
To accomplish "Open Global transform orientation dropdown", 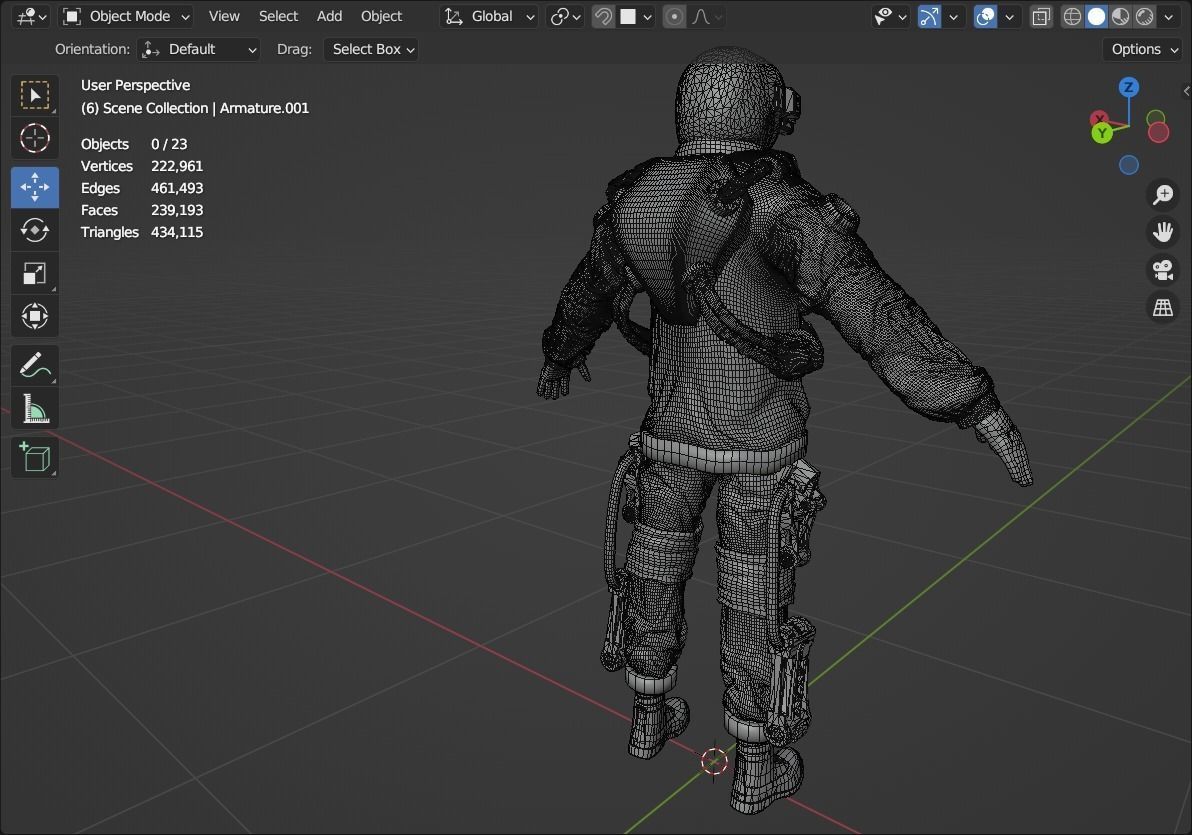I will click(490, 16).
